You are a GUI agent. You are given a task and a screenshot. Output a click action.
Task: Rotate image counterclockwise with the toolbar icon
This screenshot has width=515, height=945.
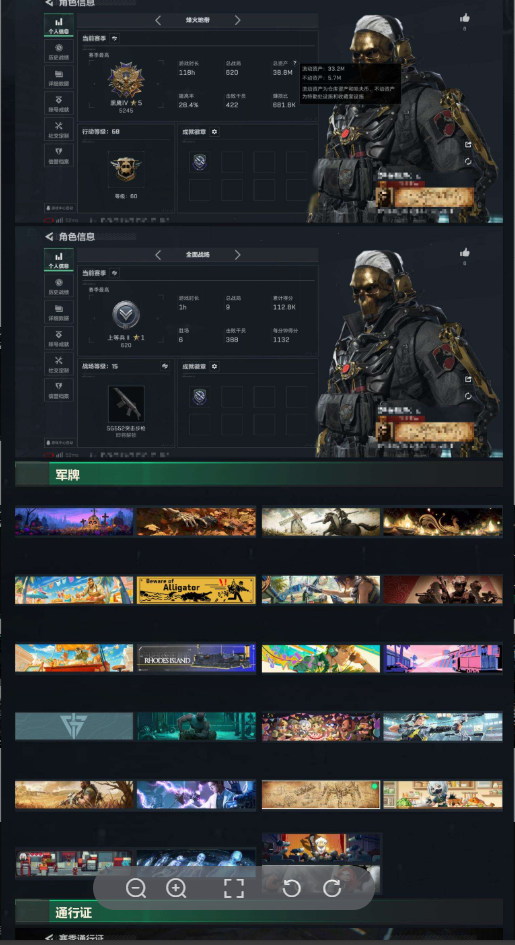[x=292, y=888]
